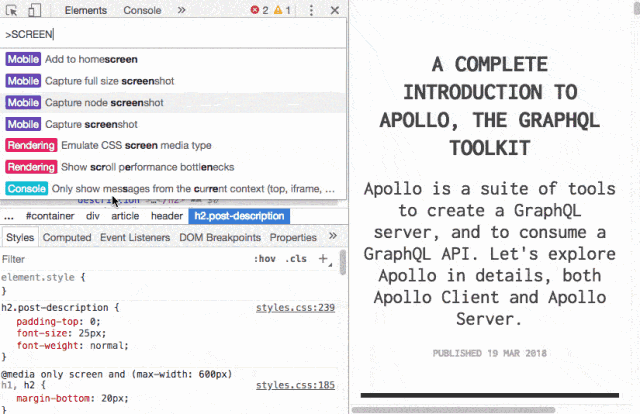Toggle the :hov element state button
Image resolution: width=640 pixels, height=414 pixels.
click(x=264, y=259)
